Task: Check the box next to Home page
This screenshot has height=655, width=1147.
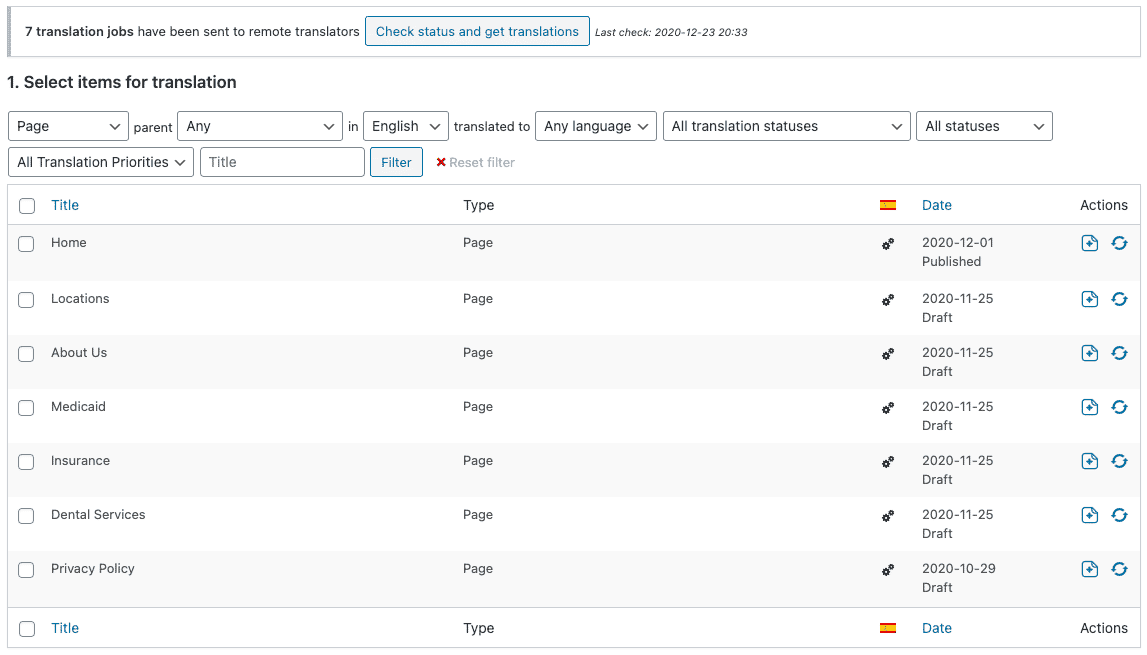Action: [27, 244]
